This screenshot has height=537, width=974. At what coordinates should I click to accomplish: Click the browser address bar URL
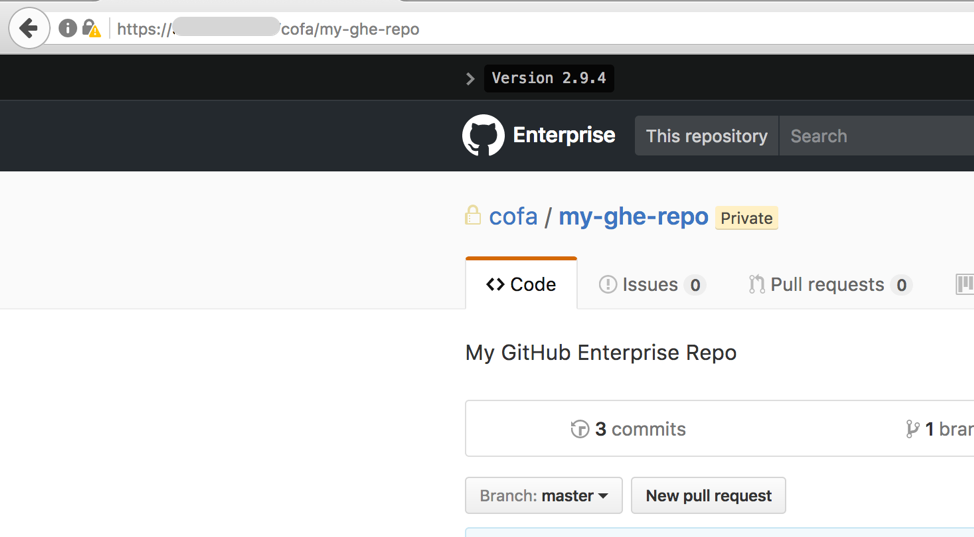pos(268,29)
